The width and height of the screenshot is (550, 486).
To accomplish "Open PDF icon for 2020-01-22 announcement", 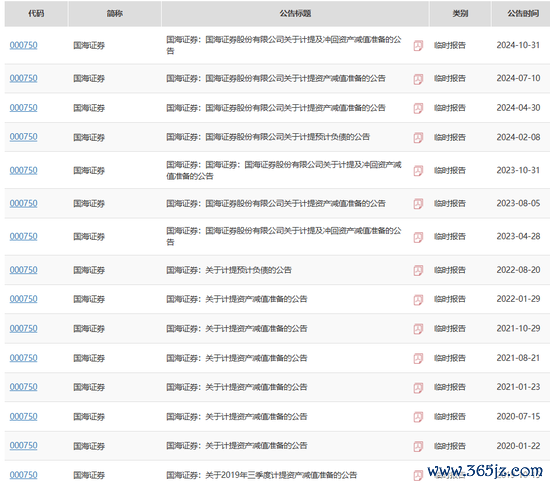I will (x=418, y=446).
